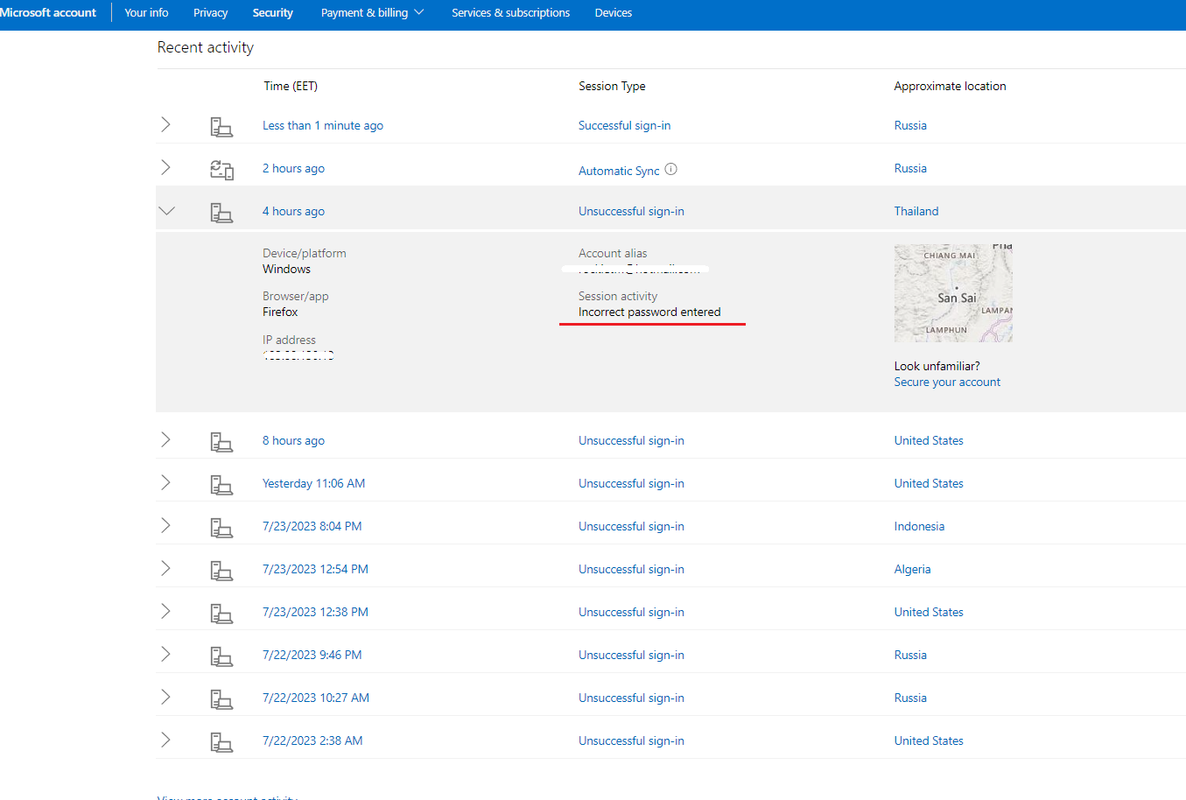Click '7/22/2023 10:27 AM' time link
1186x800 pixels.
click(315, 698)
